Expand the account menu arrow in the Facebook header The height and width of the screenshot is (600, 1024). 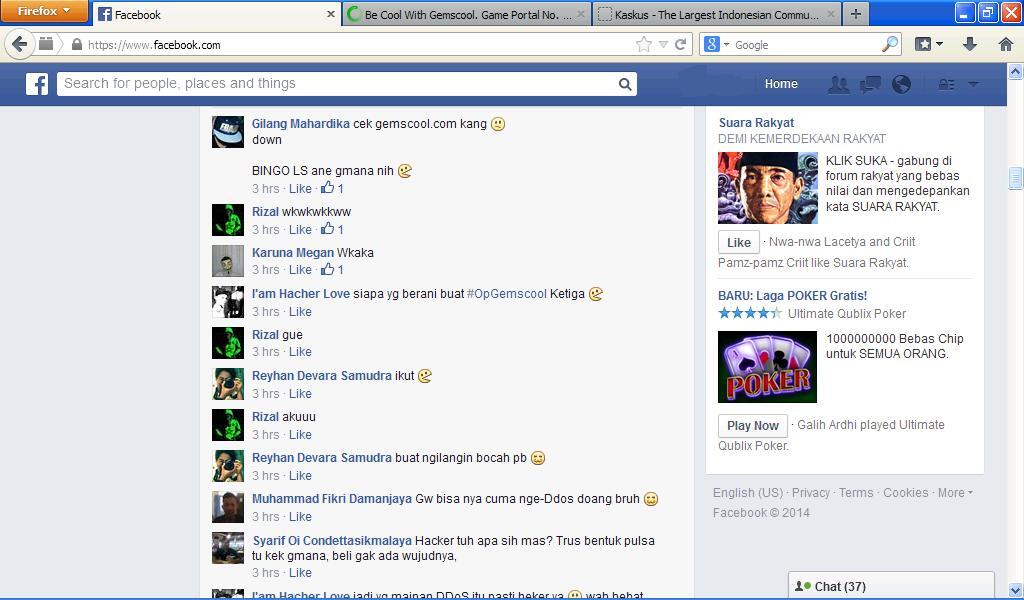point(974,84)
